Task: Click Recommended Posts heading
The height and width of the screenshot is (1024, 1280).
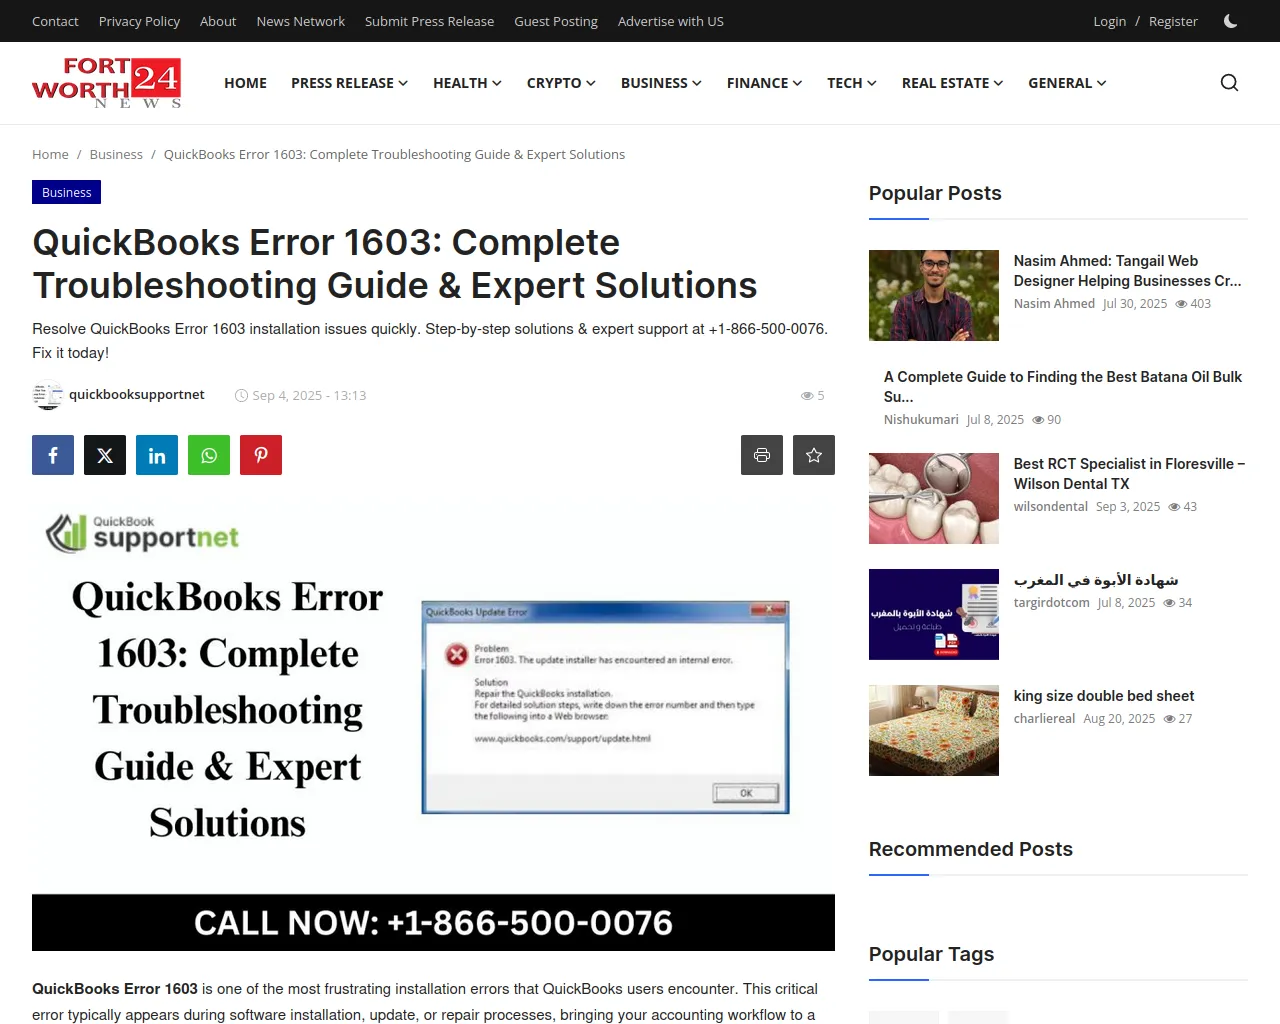Action: (970, 849)
